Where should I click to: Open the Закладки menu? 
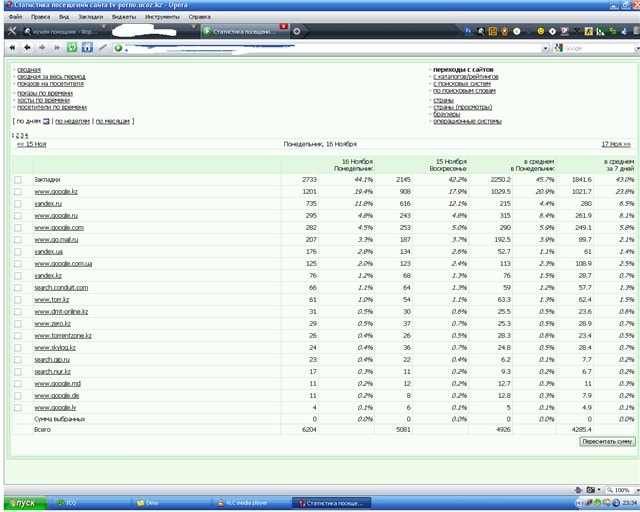click(x=91, y=17)
